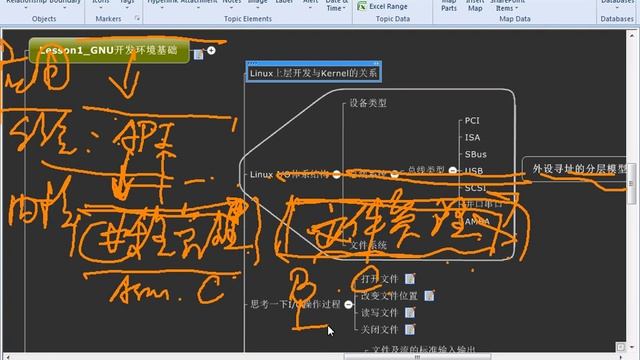Collapse the branch left of 总线类型
The height and width of the screenshot is (360, 640).
[394, 174]
